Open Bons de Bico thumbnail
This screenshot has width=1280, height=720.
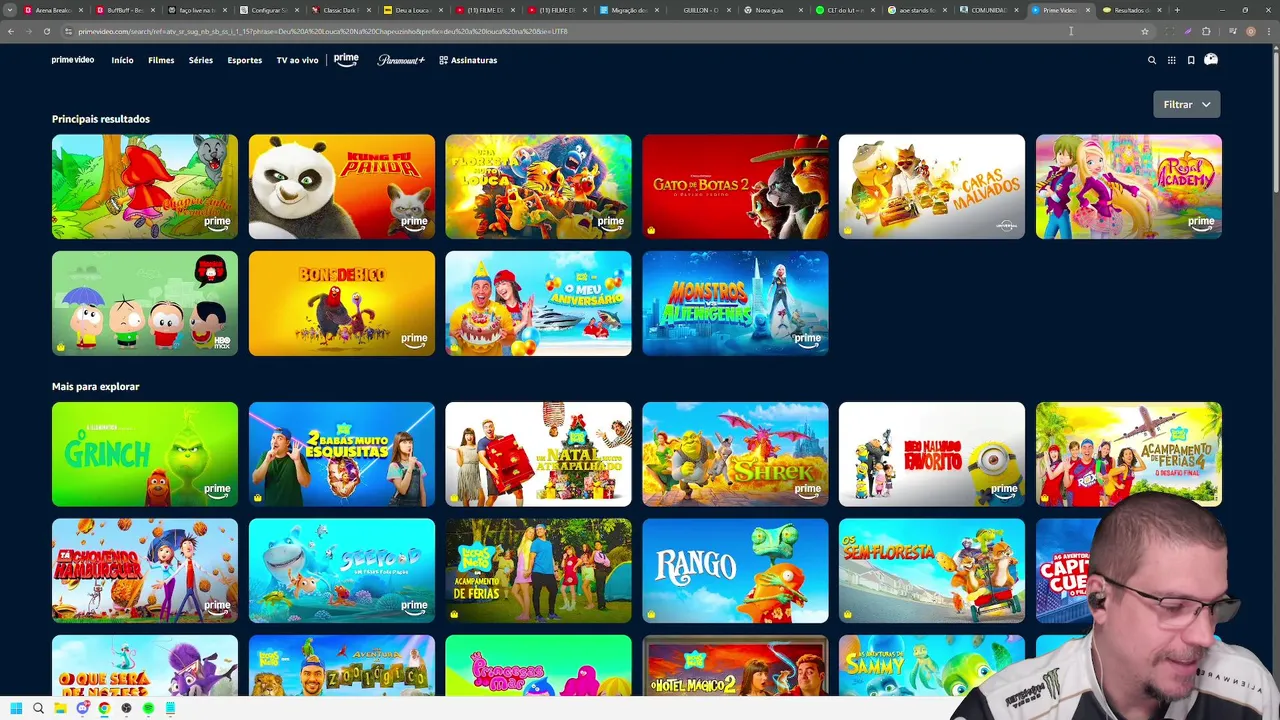[342, 303]
